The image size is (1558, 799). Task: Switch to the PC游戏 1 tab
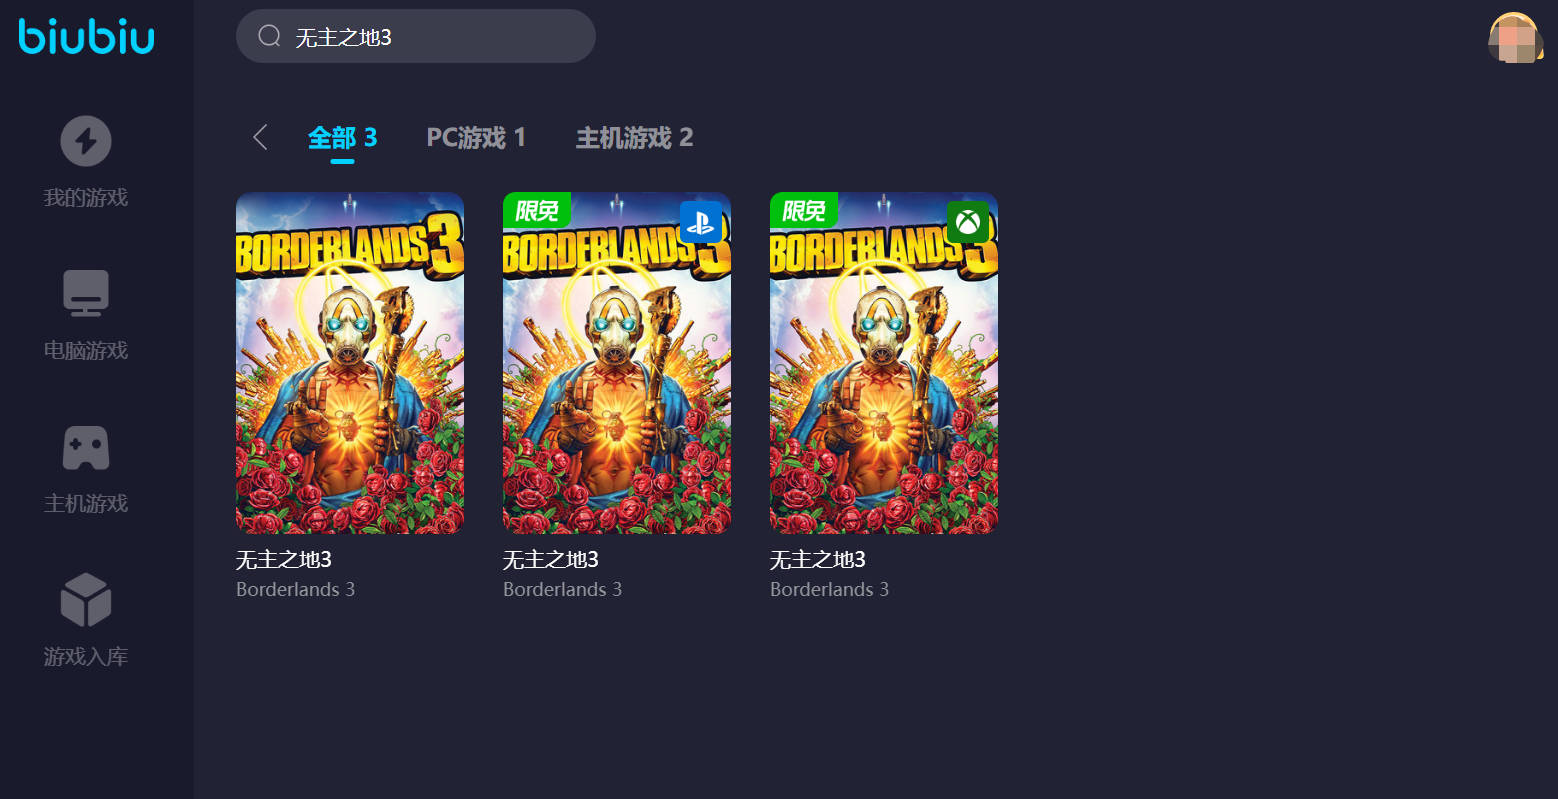click(476, 138)
